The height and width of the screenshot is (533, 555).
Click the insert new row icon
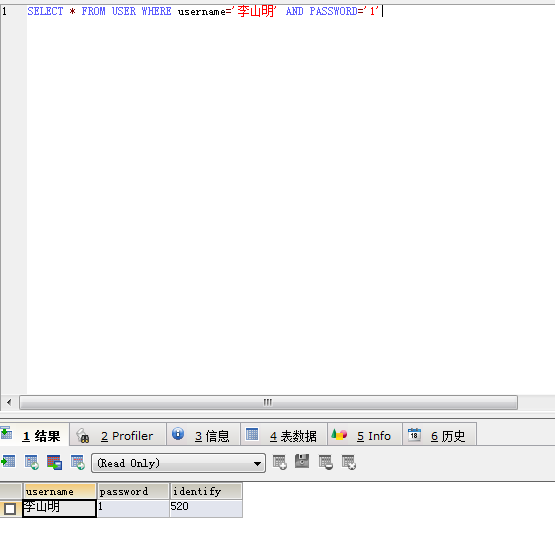coord(280,462)
